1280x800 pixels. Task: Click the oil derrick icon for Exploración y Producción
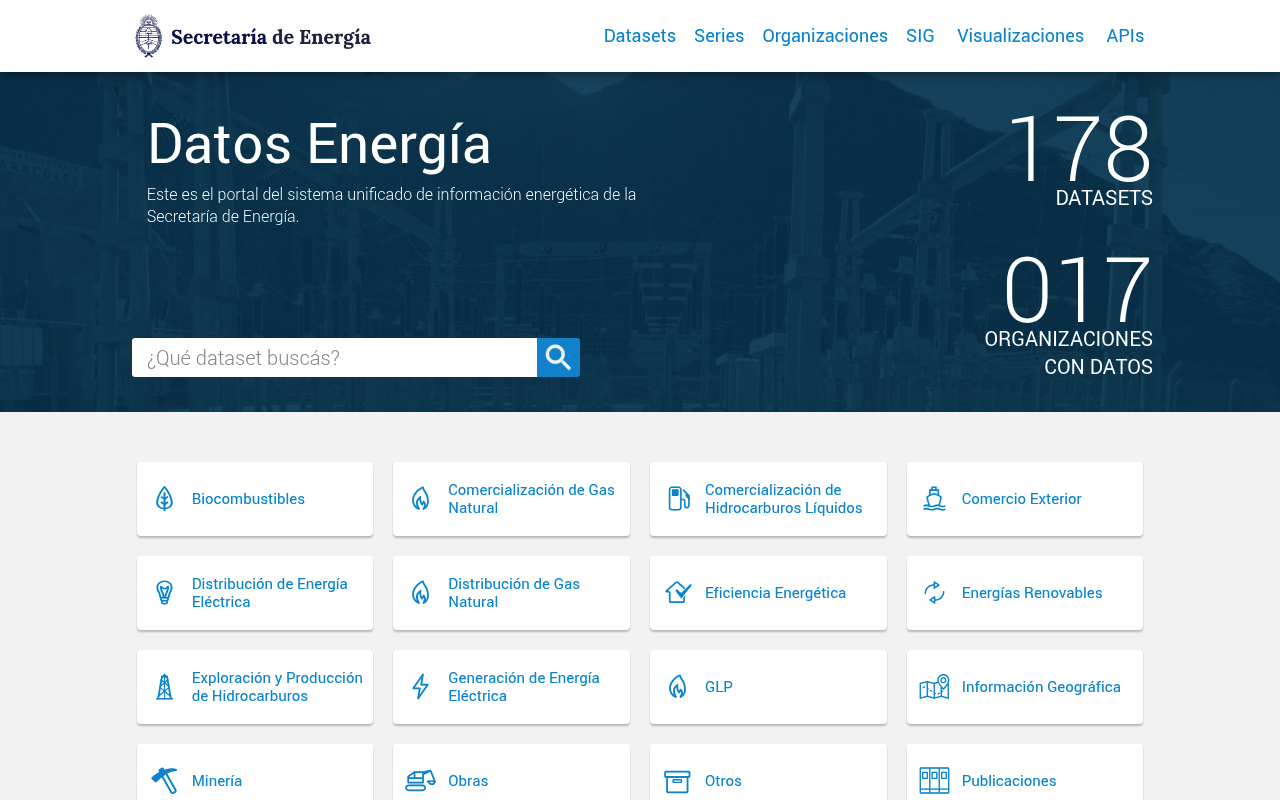click(165, 687)
